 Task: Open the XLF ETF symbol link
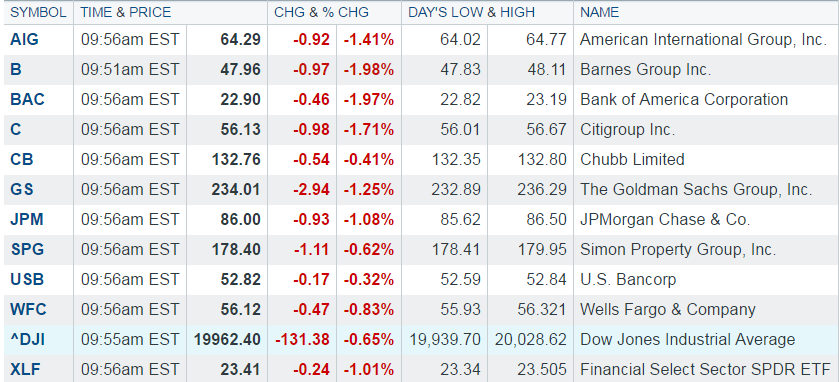click(25, 369)
